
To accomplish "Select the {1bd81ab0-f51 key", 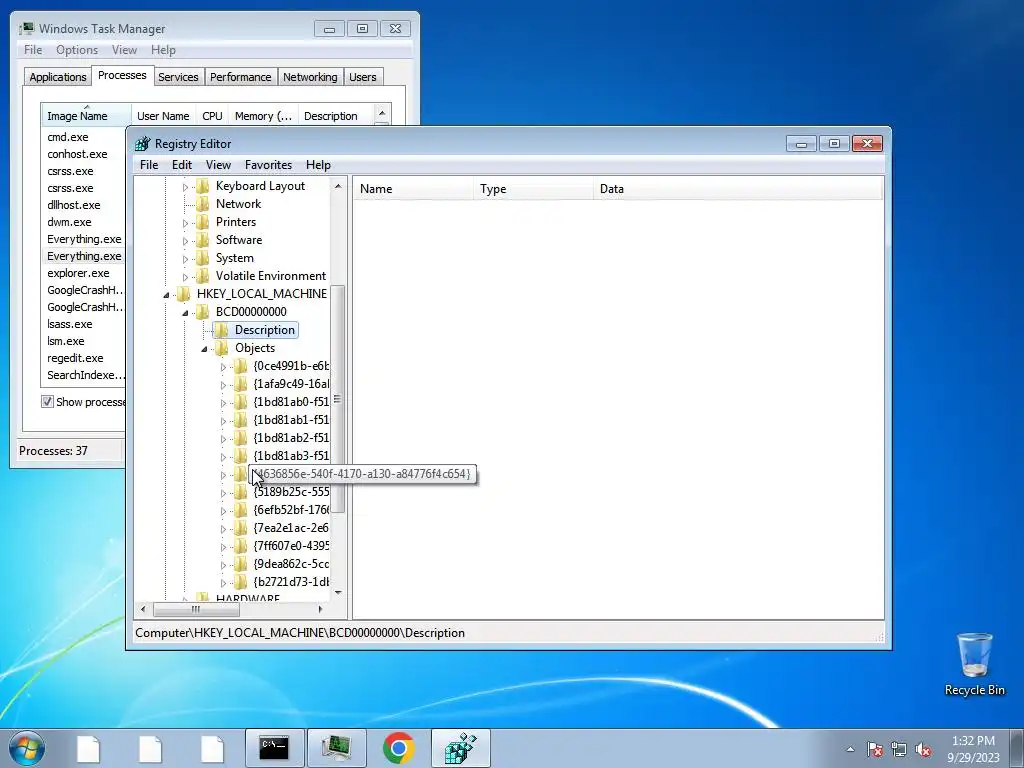I will (291, 402).
